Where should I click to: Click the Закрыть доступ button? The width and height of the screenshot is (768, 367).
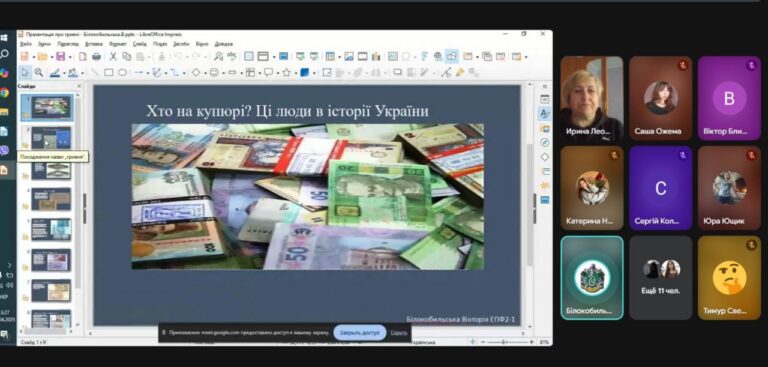360,333
